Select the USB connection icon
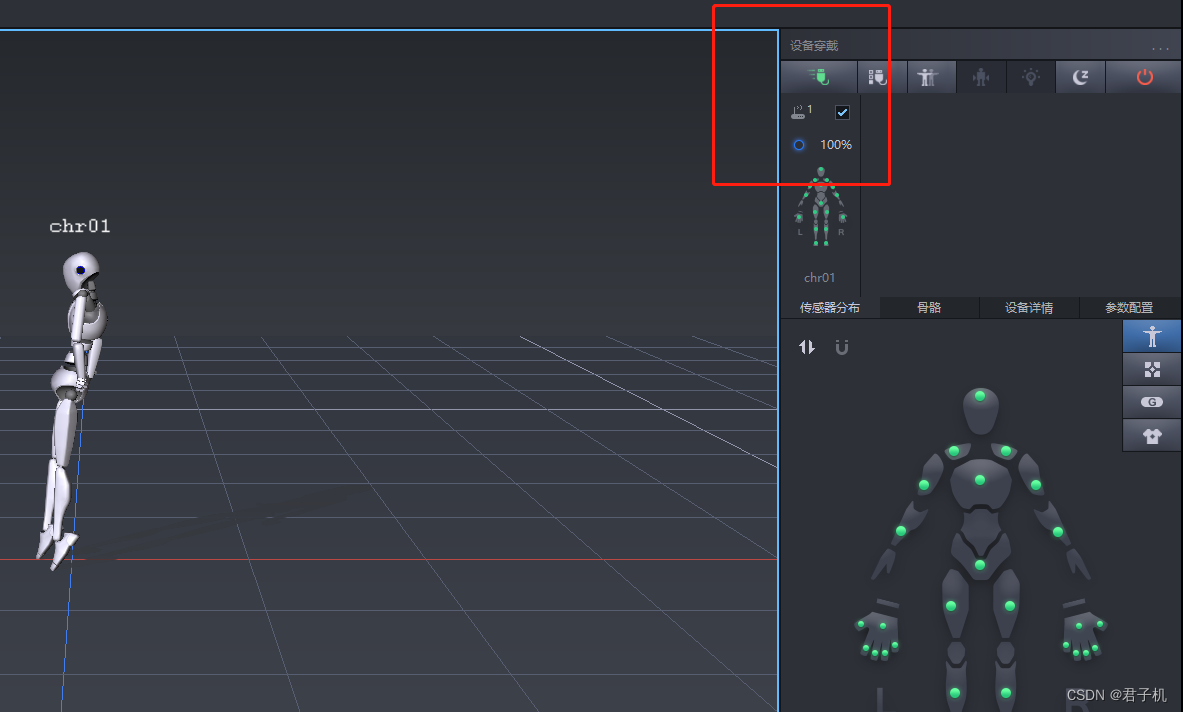 point(818,77)
